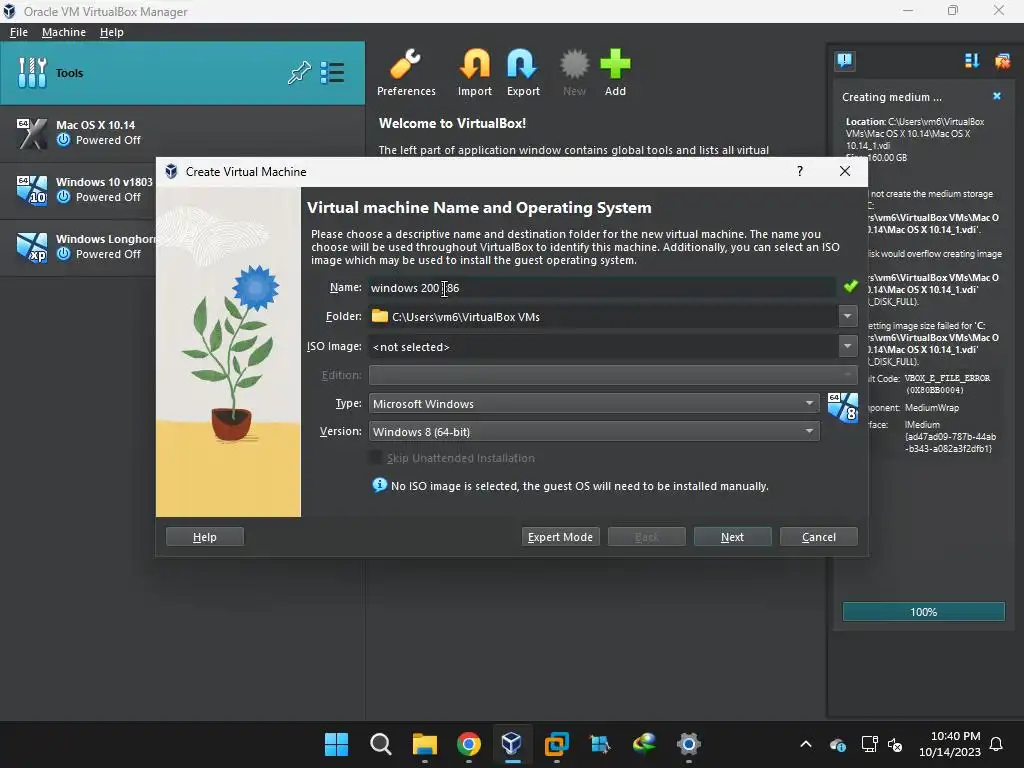
Task: Open File Explorer from taskbar
Action: click(x=424, y=744)
